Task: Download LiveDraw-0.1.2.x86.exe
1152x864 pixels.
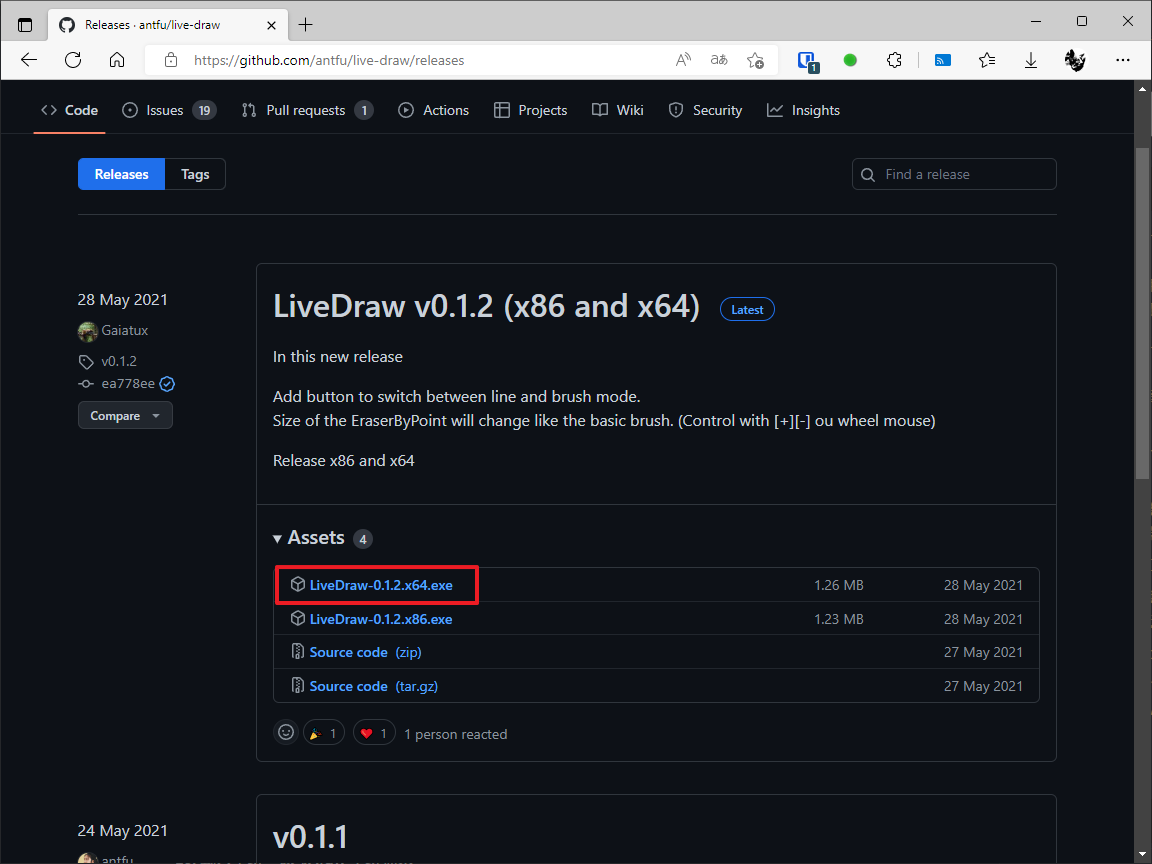Action: point(381,619)
